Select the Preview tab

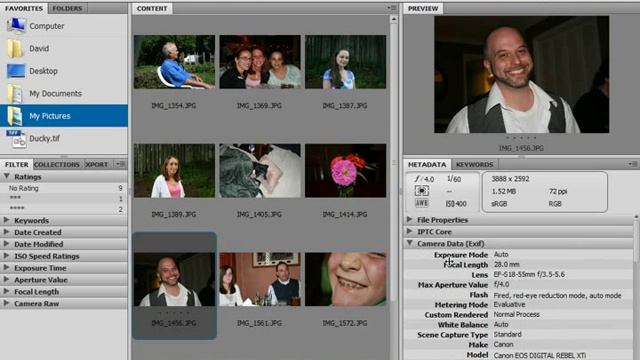423,8
